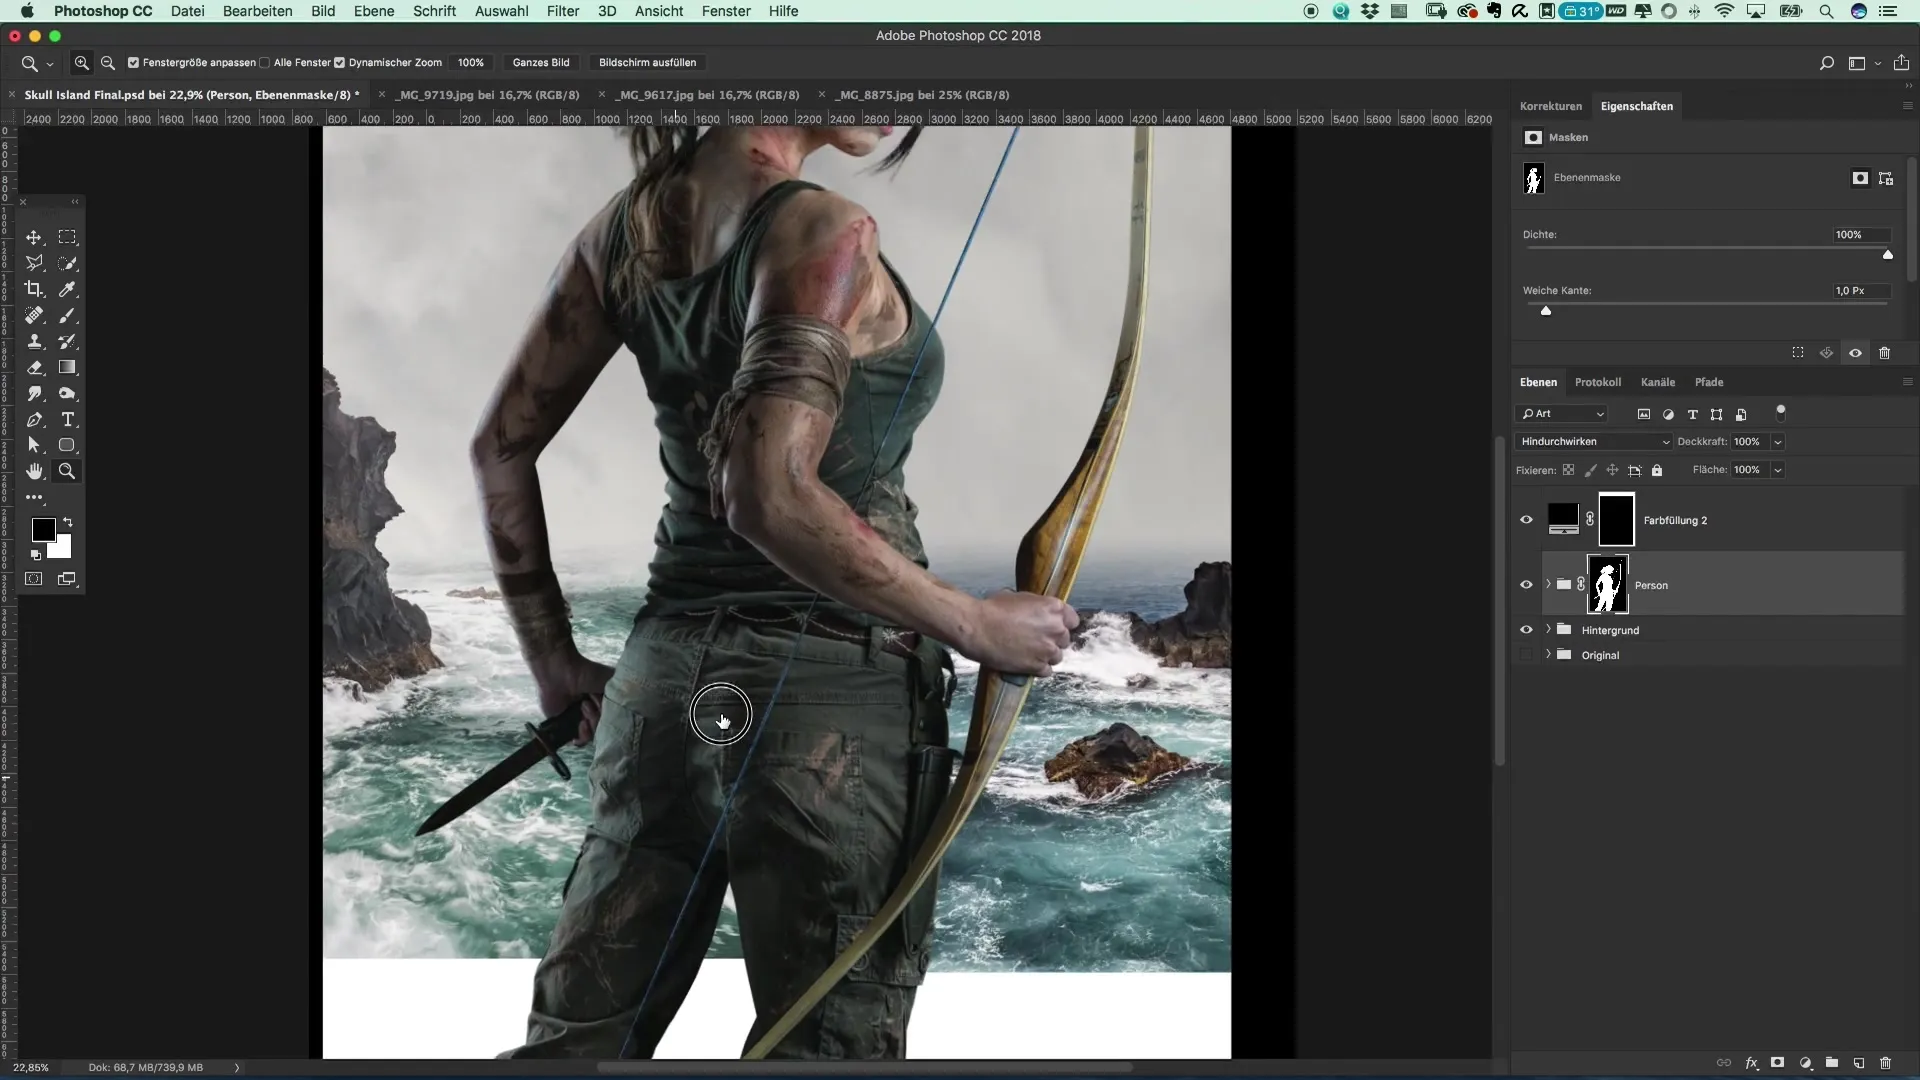The width and height of the screenshot is (1920, 1080).
Task: Change screen mode from toolbox
Action: (x=67, y=579)
